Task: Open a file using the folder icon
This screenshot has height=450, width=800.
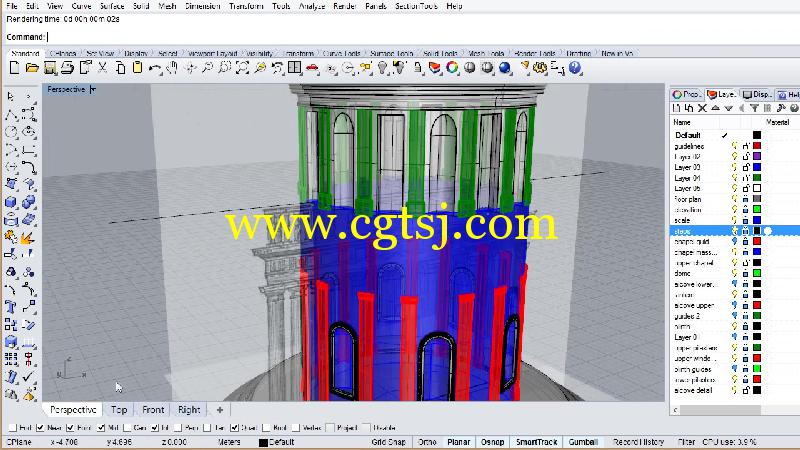Action: [x=32, y=68]
